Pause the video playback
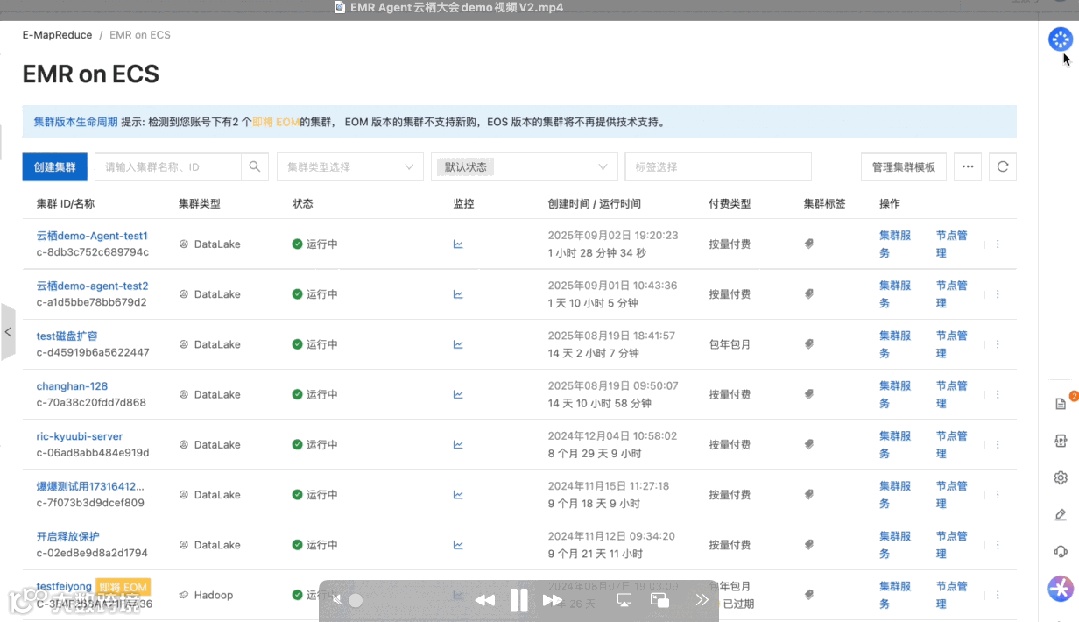This screenshot has height=622, width=1079. point(519,600)
